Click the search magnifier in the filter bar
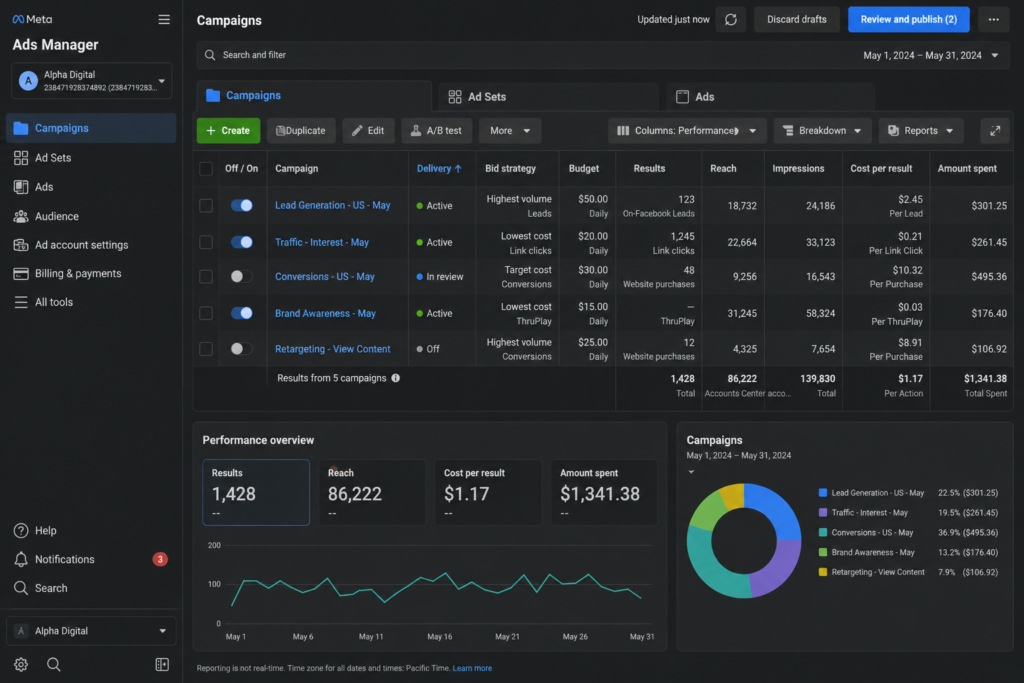The image size is (1024, 683). pos(210,55)
